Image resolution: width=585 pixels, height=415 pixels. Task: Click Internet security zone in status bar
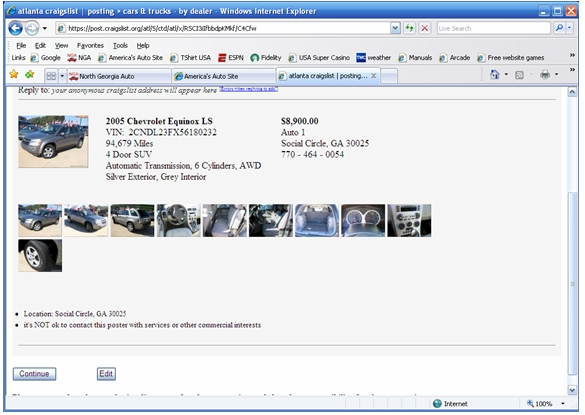(450, 404)
